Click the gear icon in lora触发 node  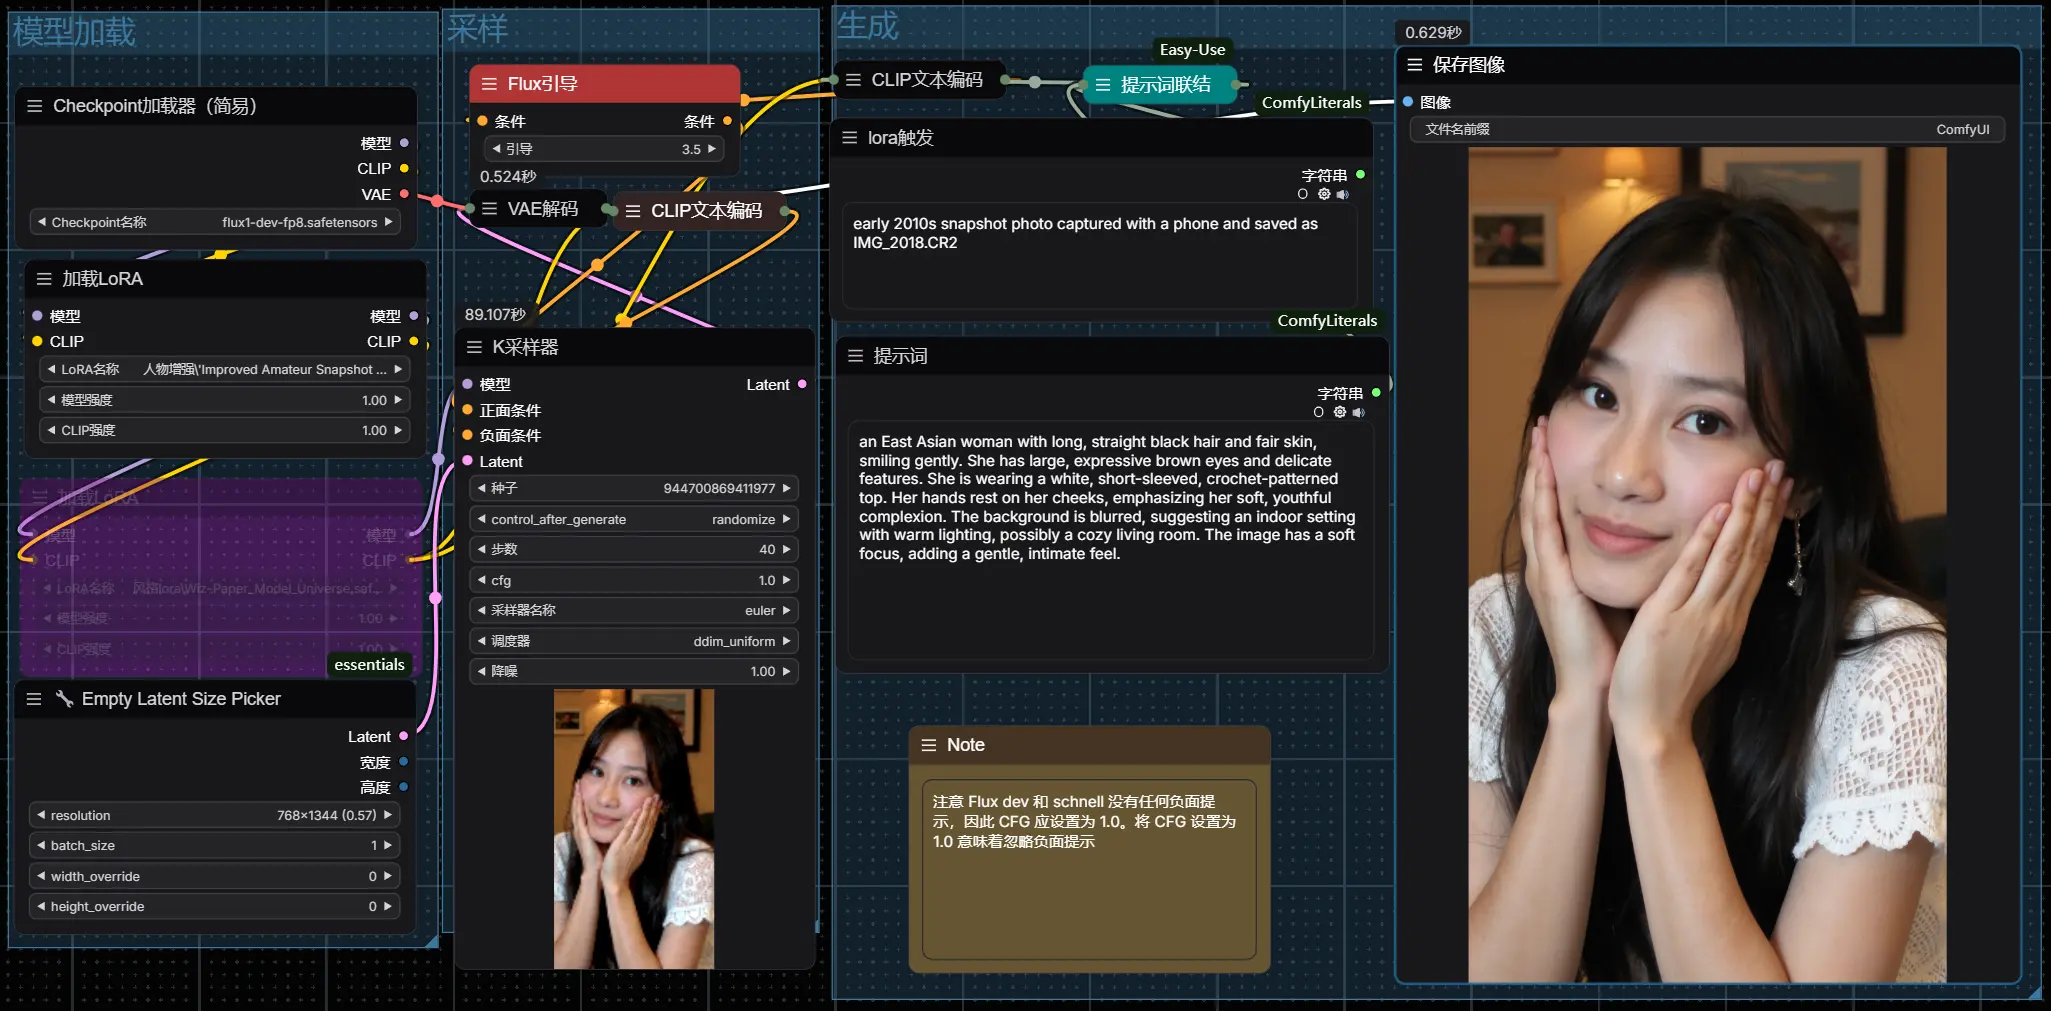click(1324, 194)
